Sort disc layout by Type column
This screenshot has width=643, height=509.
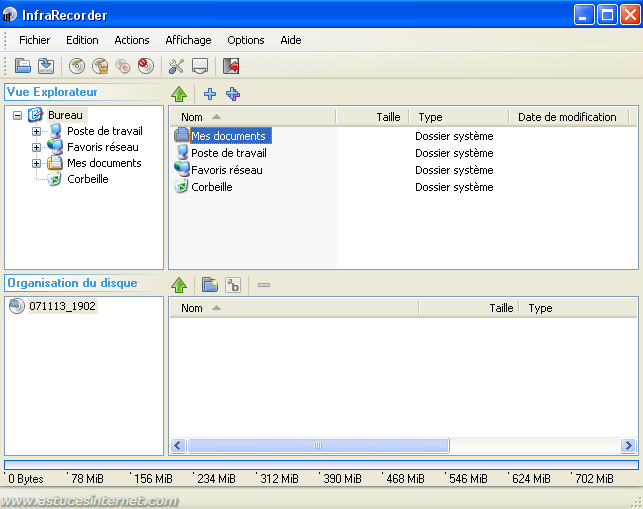pos(578,308)
